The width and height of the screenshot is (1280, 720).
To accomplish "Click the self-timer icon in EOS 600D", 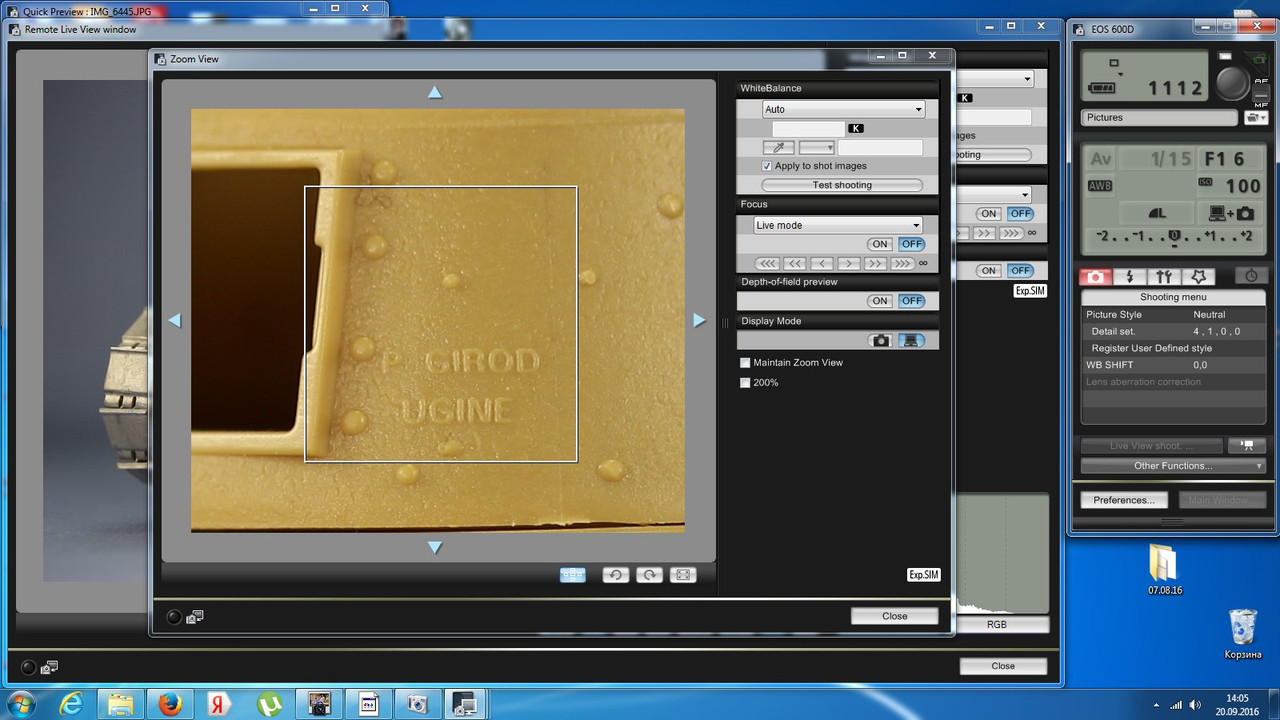I will click(x=1250, y=277).
